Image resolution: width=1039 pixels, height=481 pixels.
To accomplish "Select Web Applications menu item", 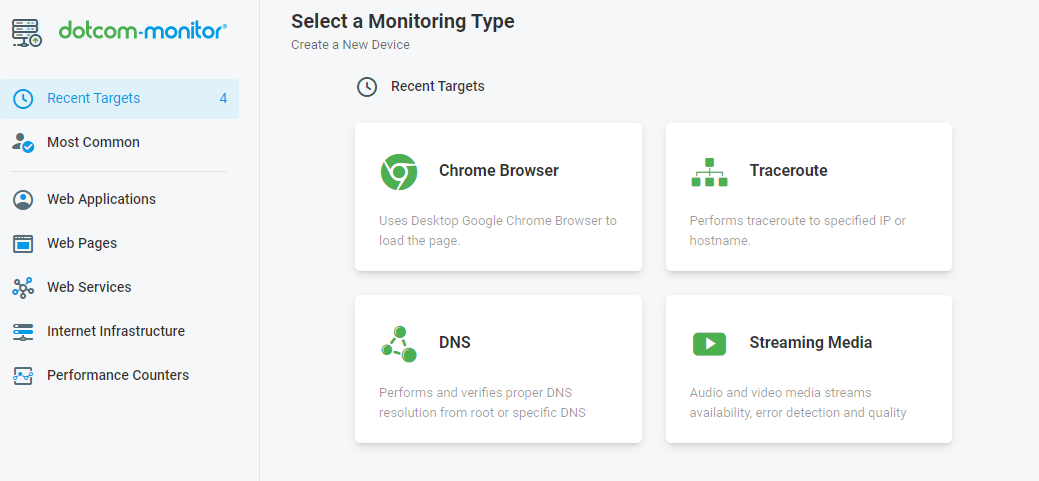I will click(x=119, y=199).
